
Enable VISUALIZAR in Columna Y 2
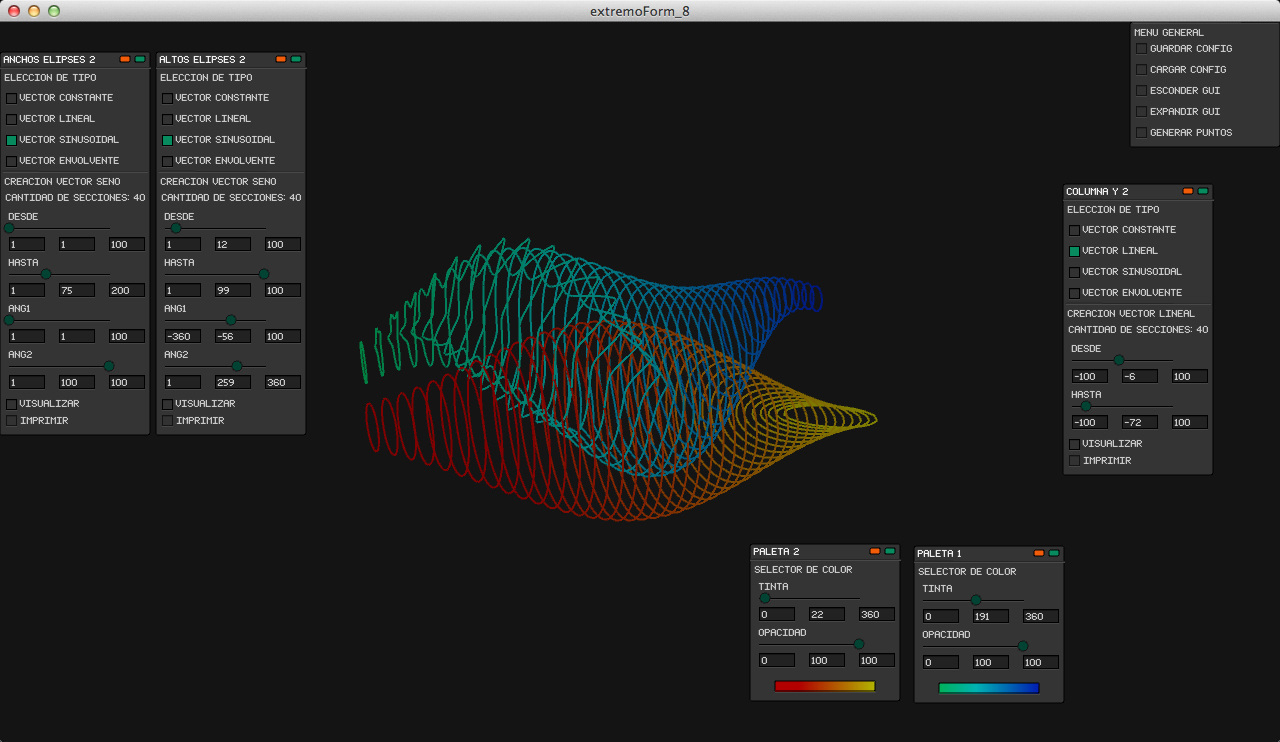point(1074,444)
